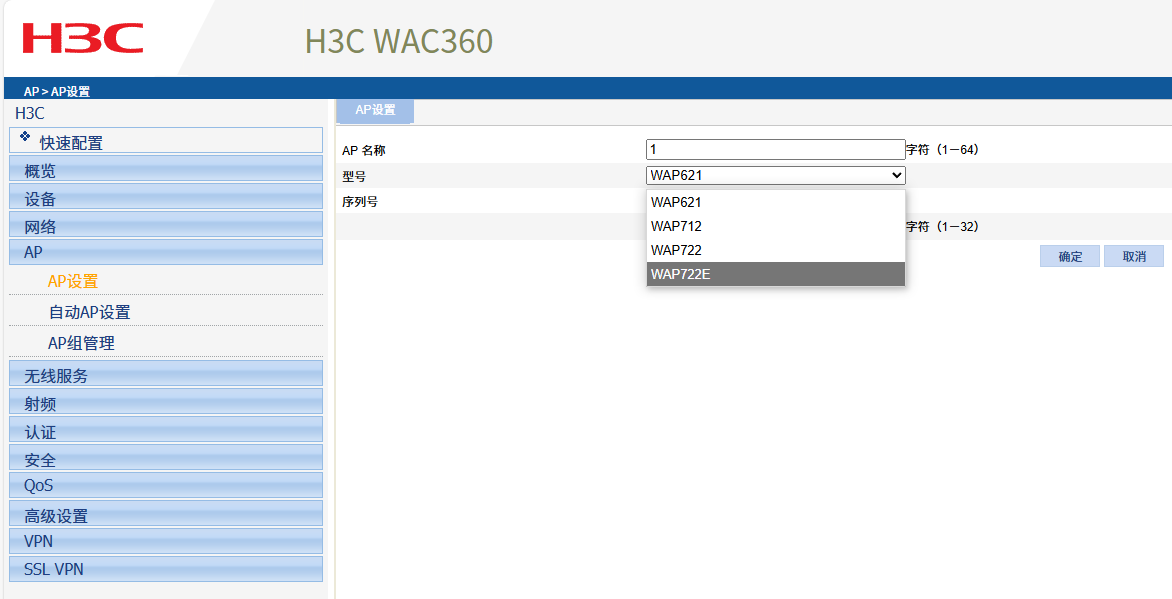1172x599 pixels.
Task: Expand the 概览 overview section
Action: click(166, 169)
